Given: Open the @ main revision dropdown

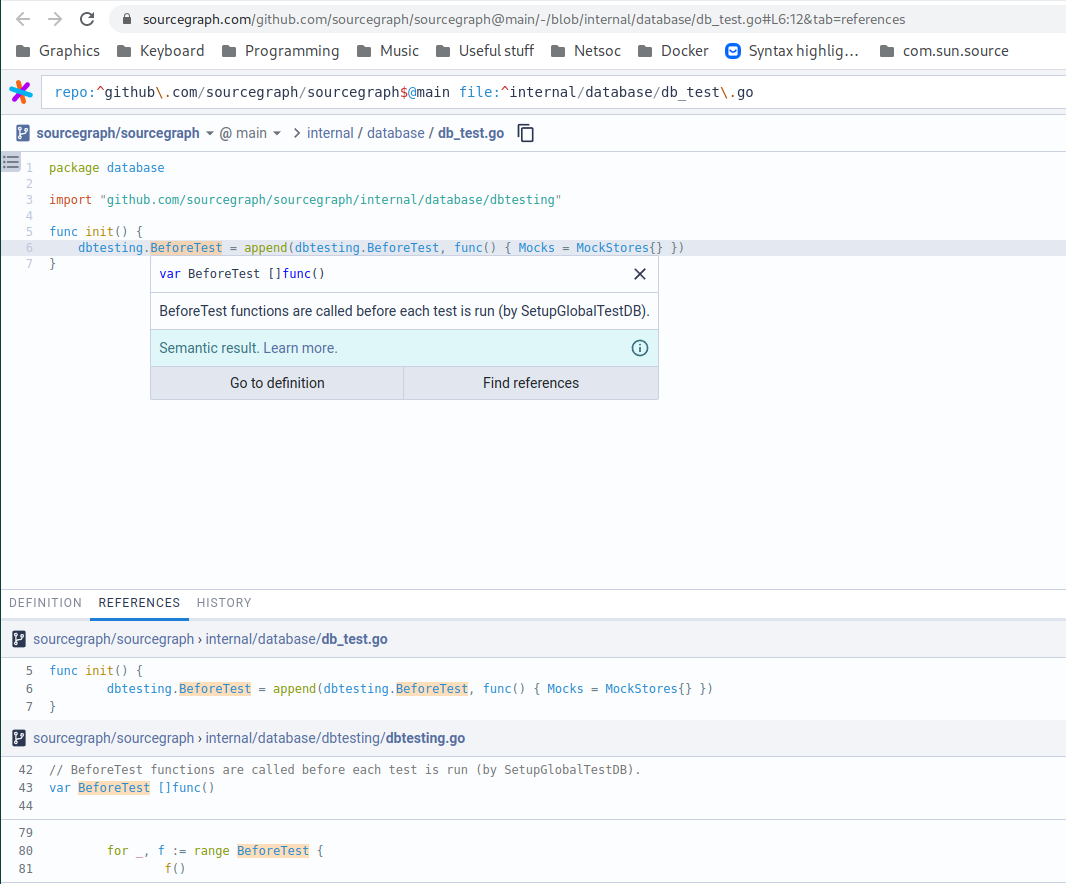Looking at the screenshot, I should [250, 133].
